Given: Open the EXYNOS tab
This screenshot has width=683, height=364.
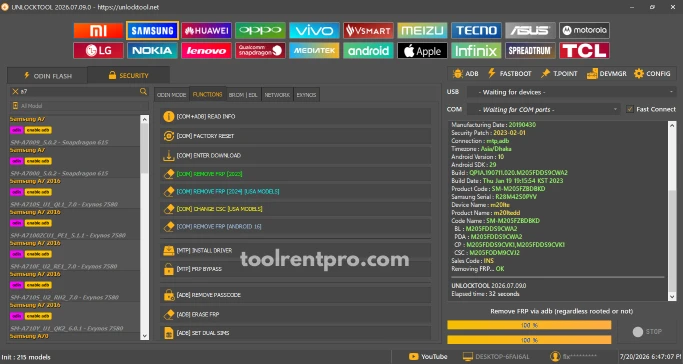Looking at the screenshot, I should coord(307,94).
